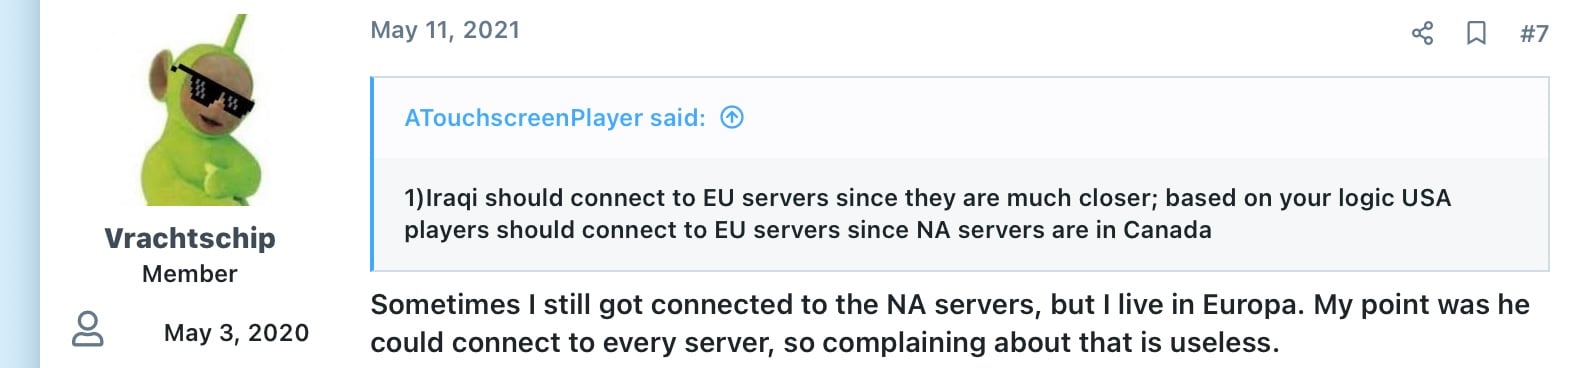The height and width of the screenshot is (368, 1571).
Task: Select the May 3, 2020 join date
Action: click(237, 333)
